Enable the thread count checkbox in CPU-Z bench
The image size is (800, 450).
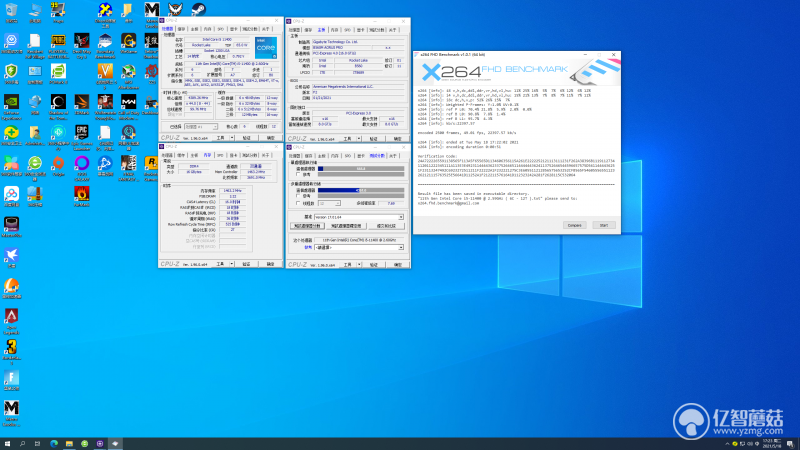point(298,203)
